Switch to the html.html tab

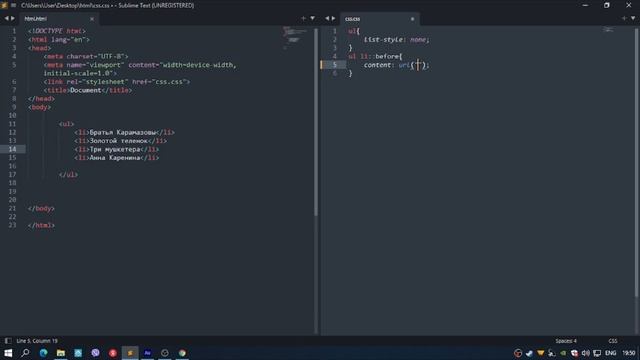[x=36, y=19]
